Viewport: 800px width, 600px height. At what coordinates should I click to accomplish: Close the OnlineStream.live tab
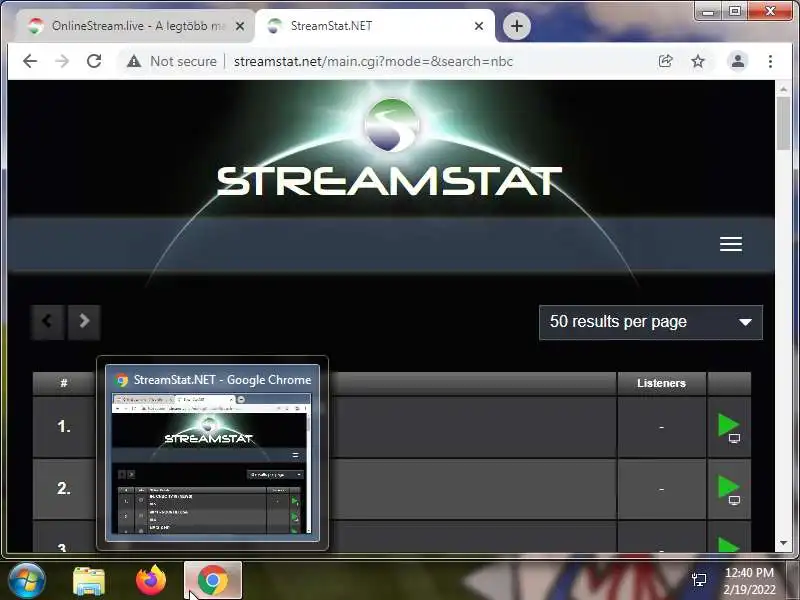coord(240,26)
